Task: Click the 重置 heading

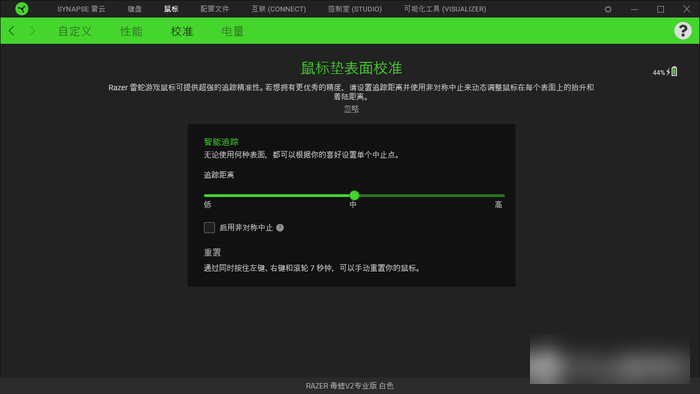Action: [x=212, y=253]
